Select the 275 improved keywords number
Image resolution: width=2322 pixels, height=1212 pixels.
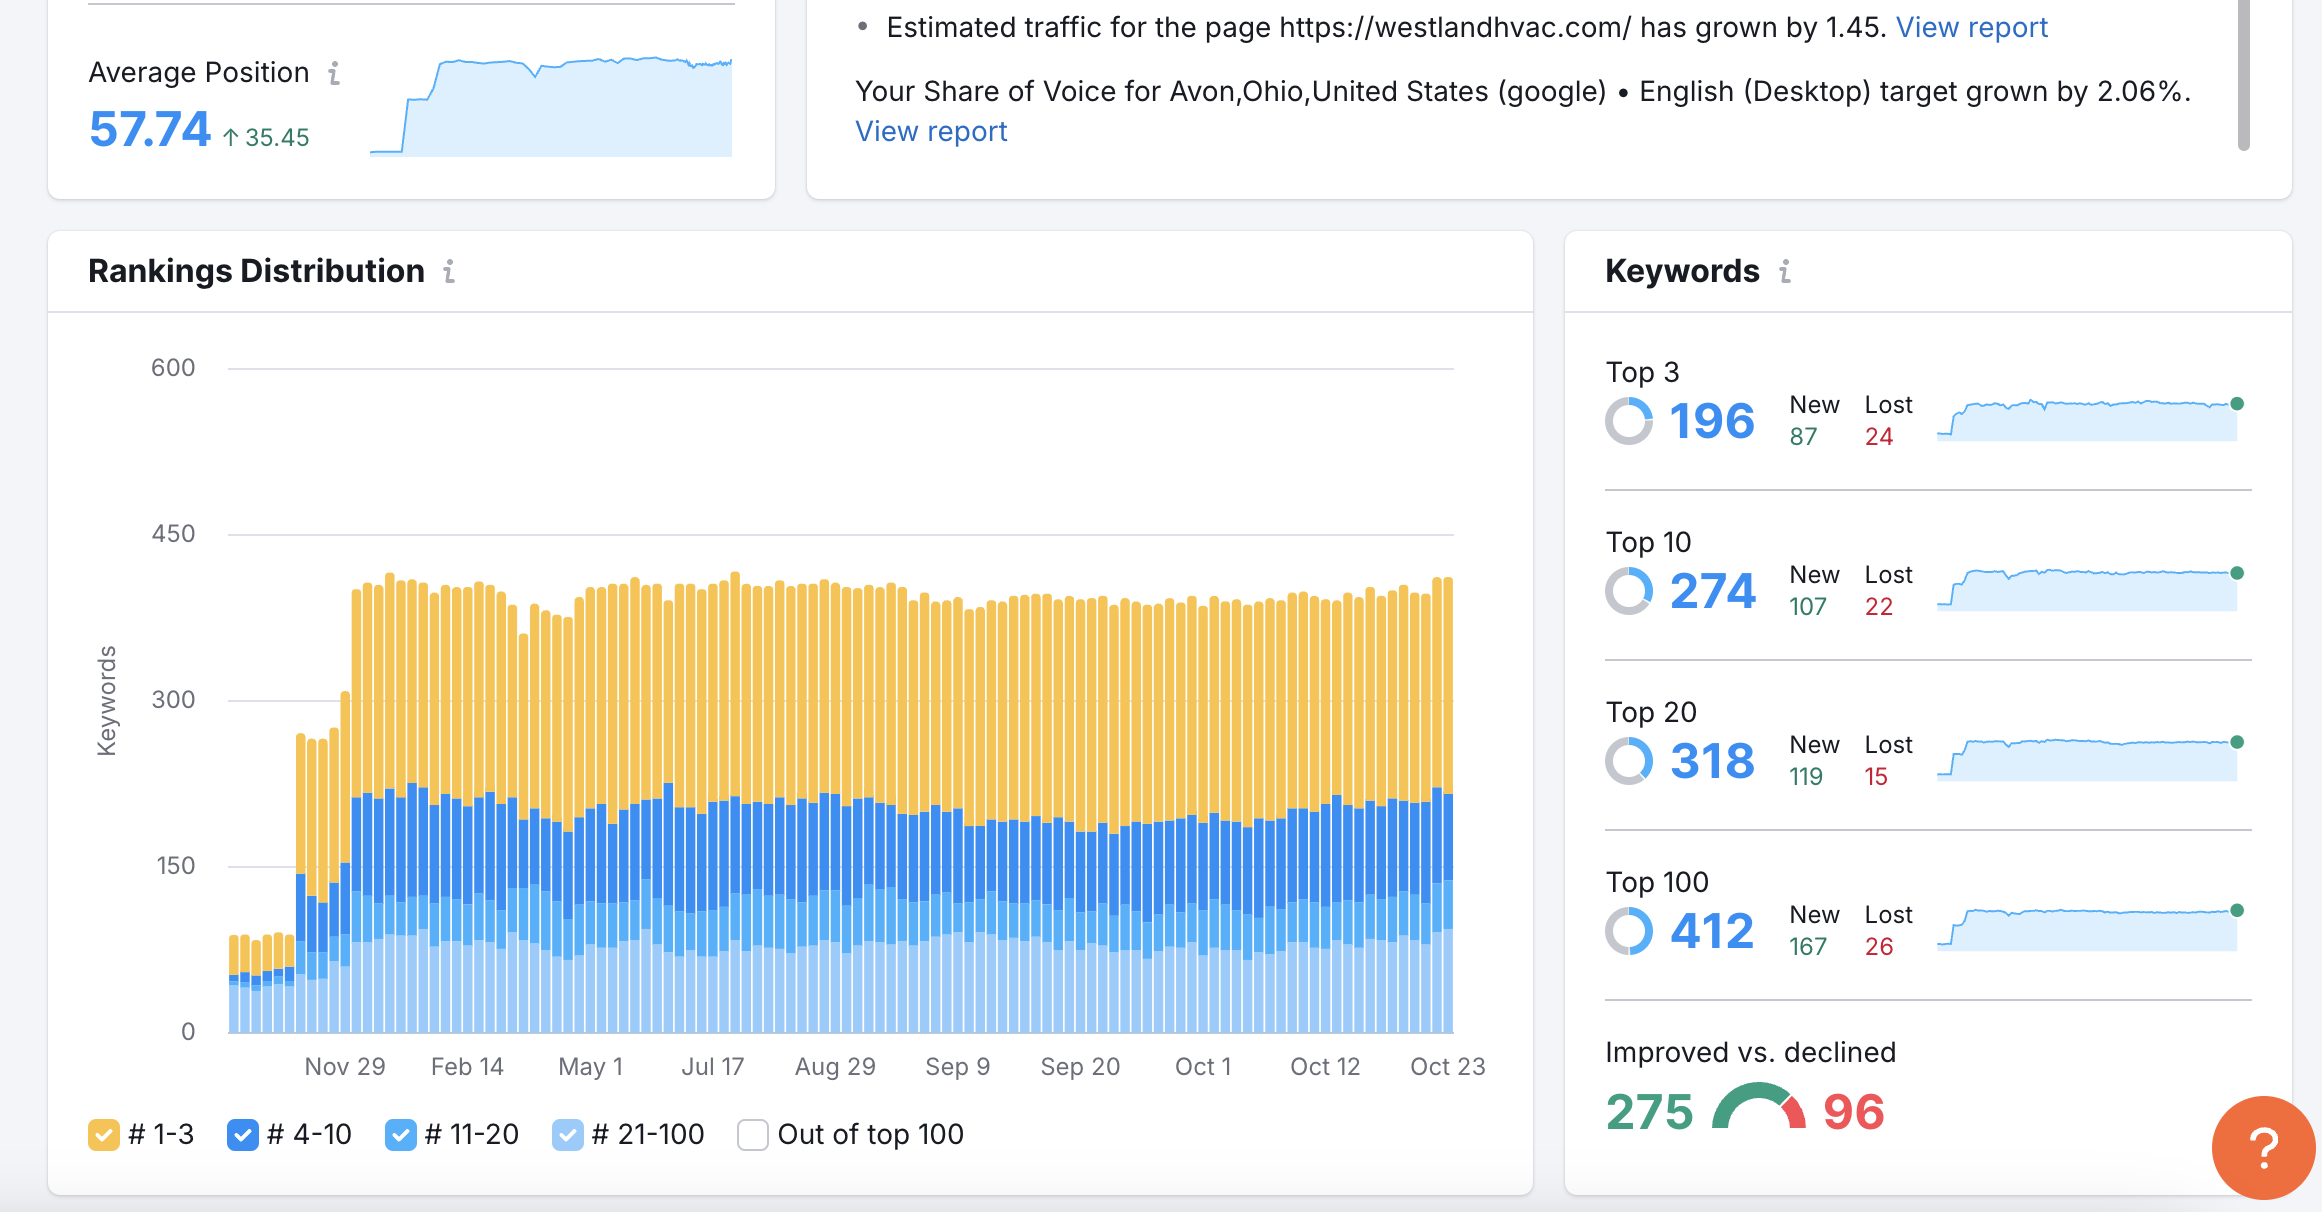coord(1650,1112)
